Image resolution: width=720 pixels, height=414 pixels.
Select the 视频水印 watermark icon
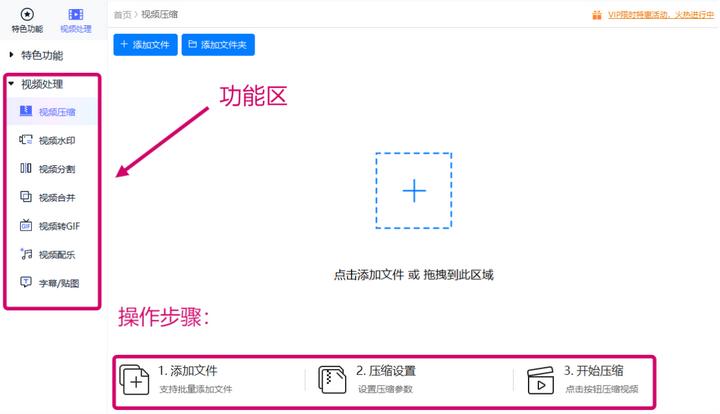(x=26, y=140)
